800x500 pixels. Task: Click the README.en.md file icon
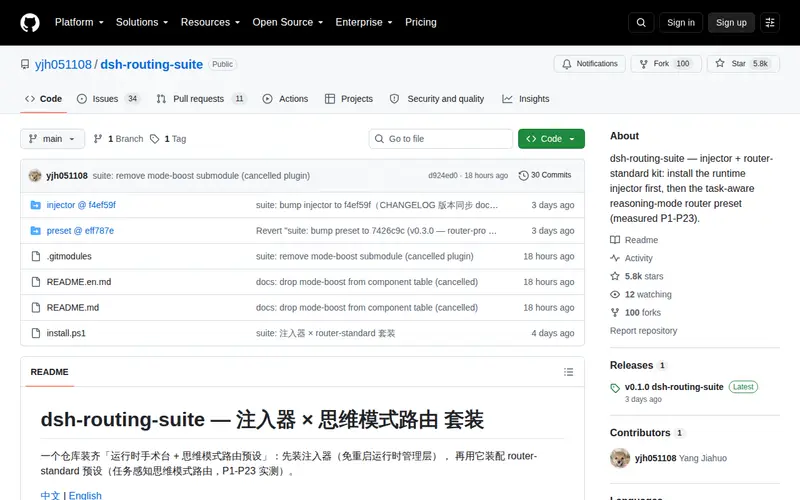point(35,282)
